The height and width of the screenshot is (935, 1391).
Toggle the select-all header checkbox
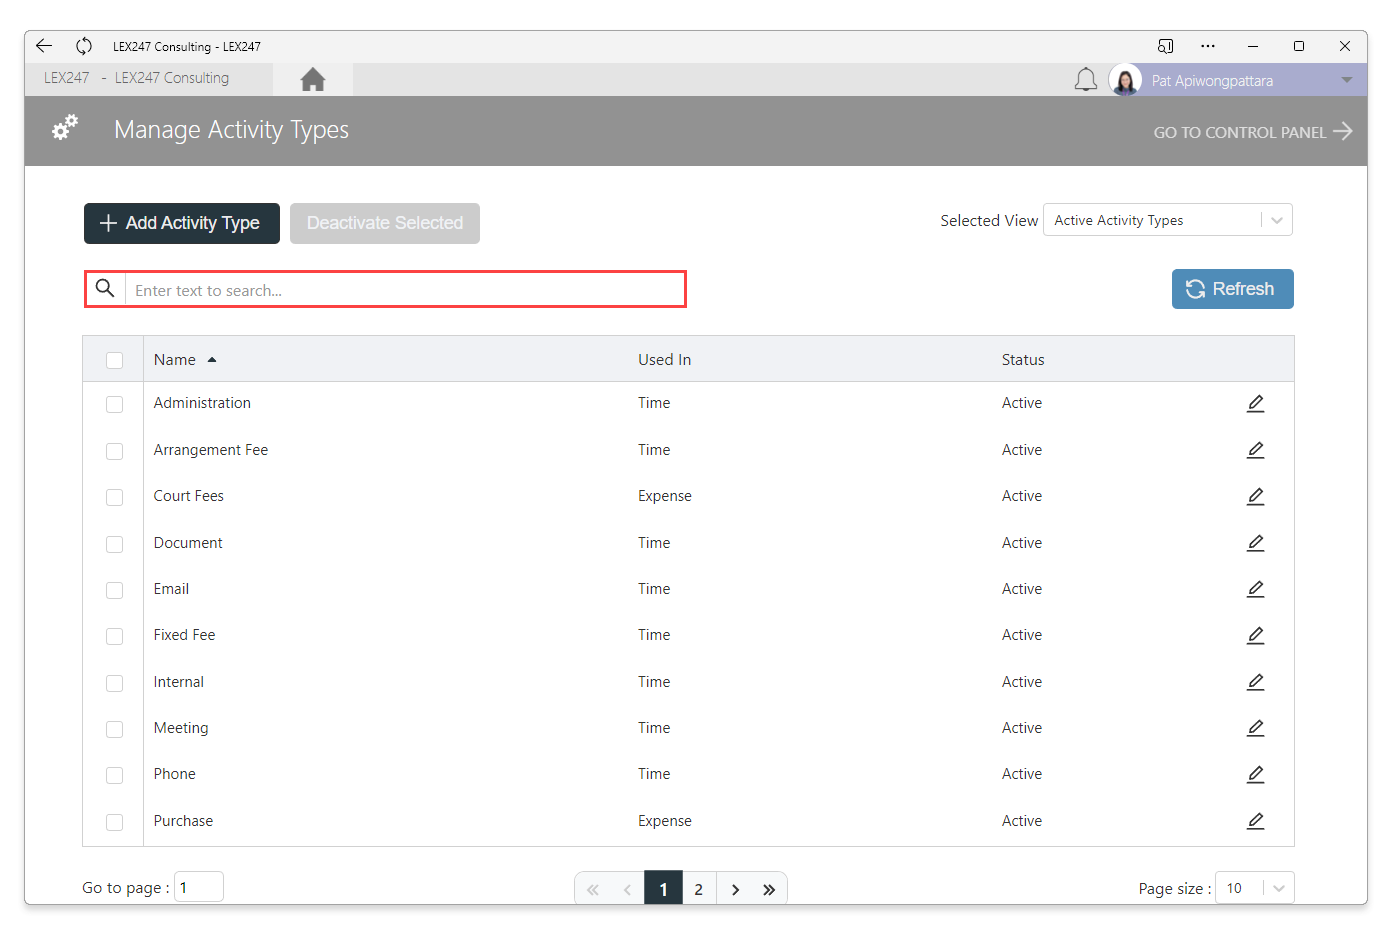(x=115, y=360)
